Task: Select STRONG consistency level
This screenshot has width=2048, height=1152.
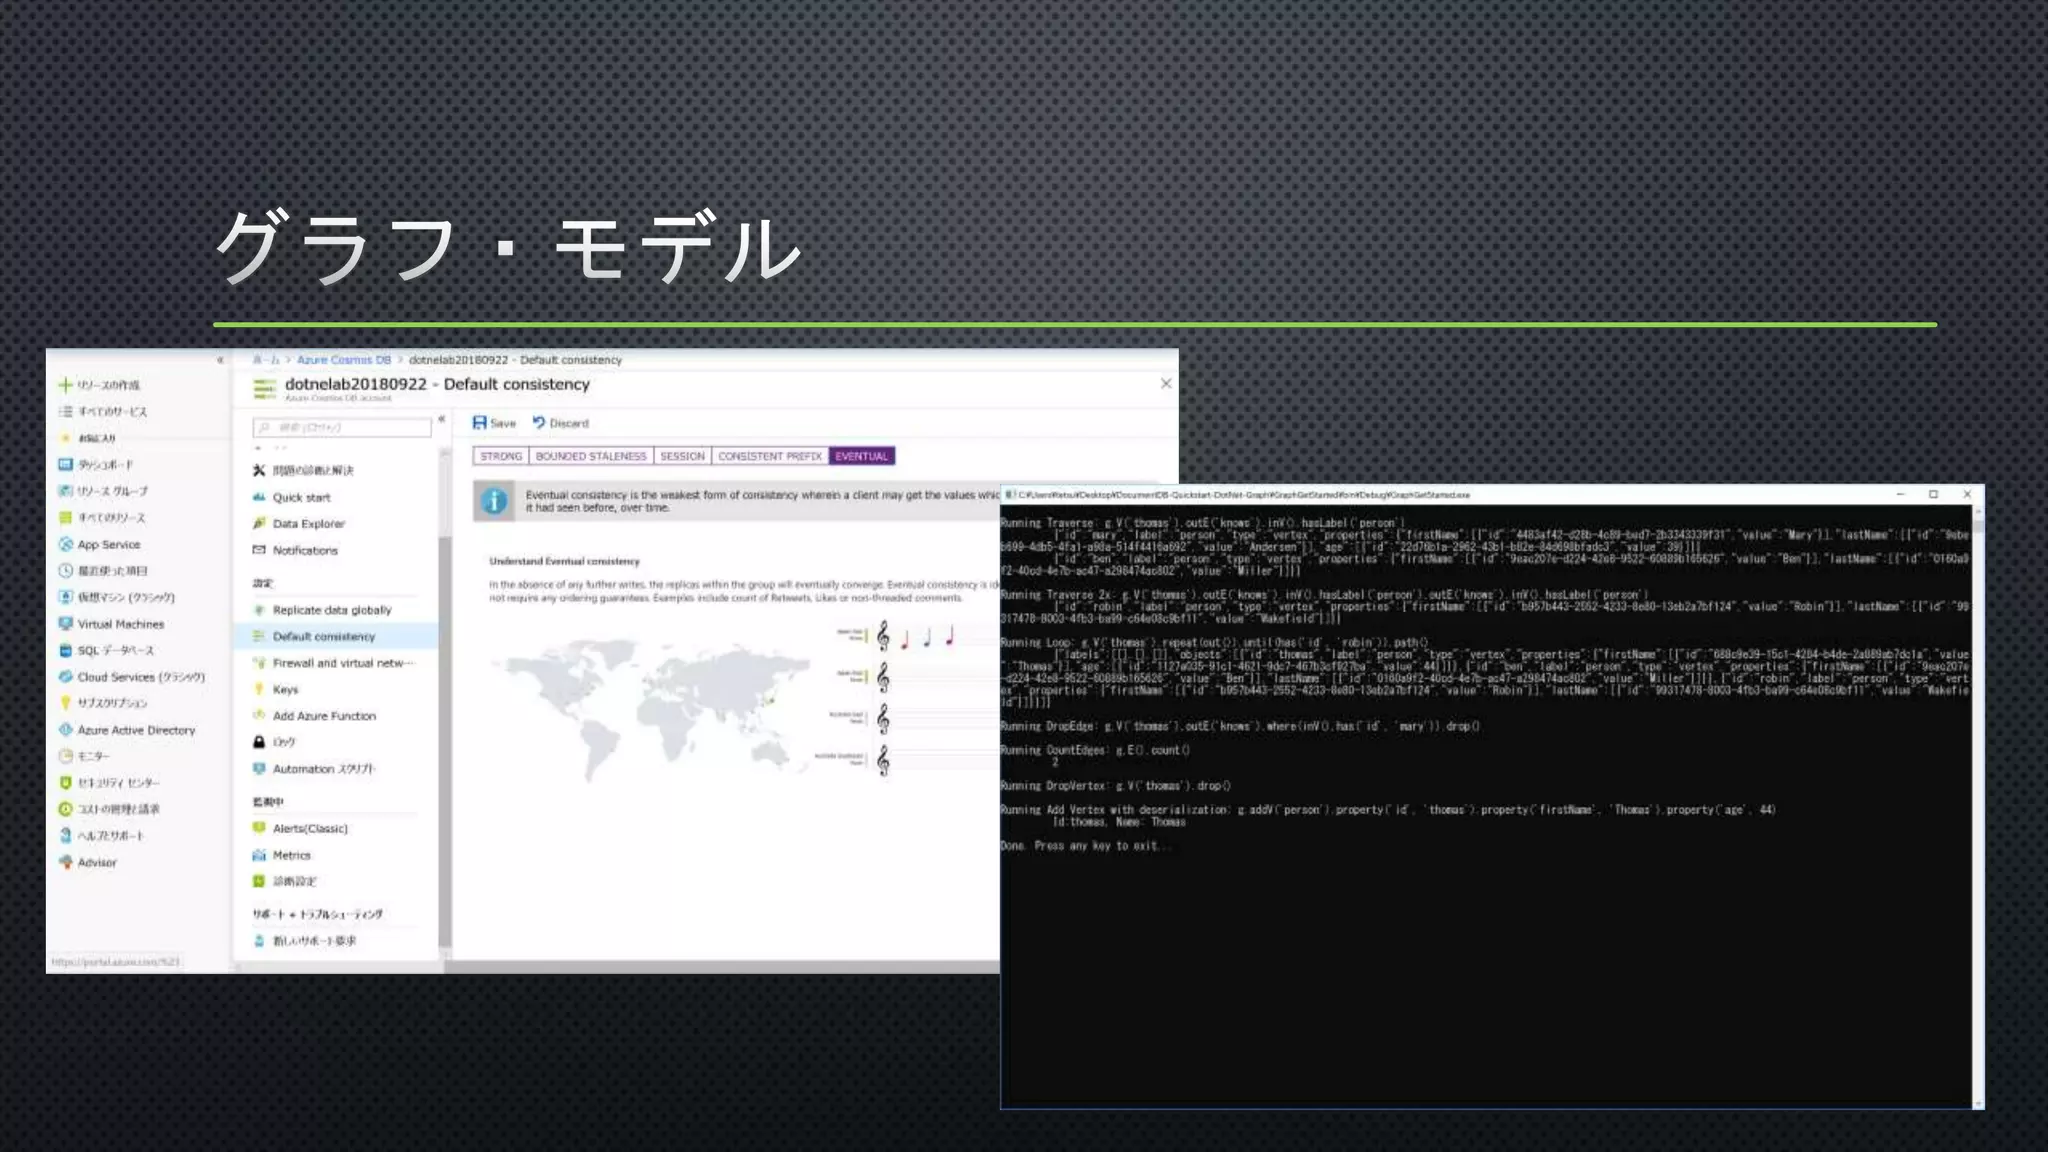Action: pyautogui.click(x=501, y=456)
